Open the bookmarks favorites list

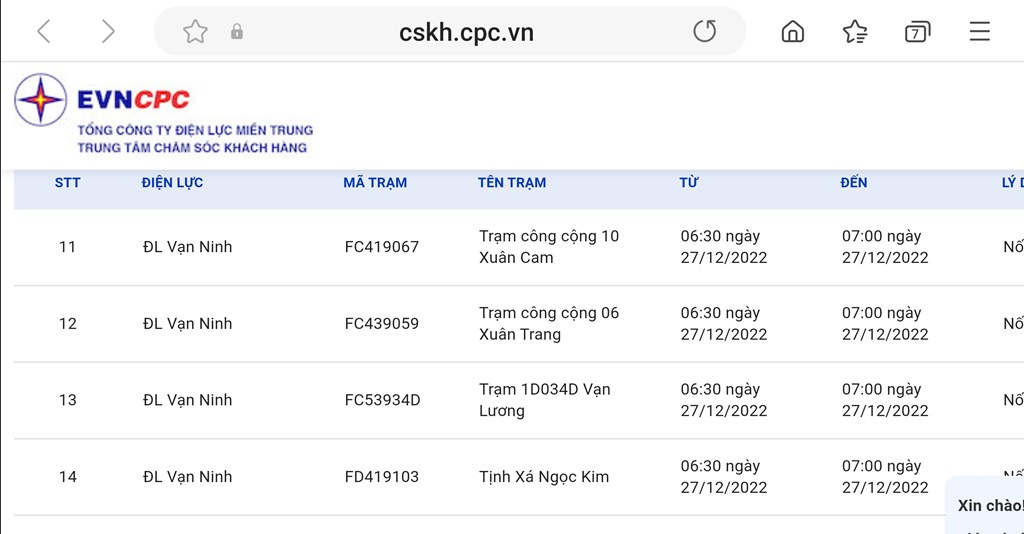point(854,32)
